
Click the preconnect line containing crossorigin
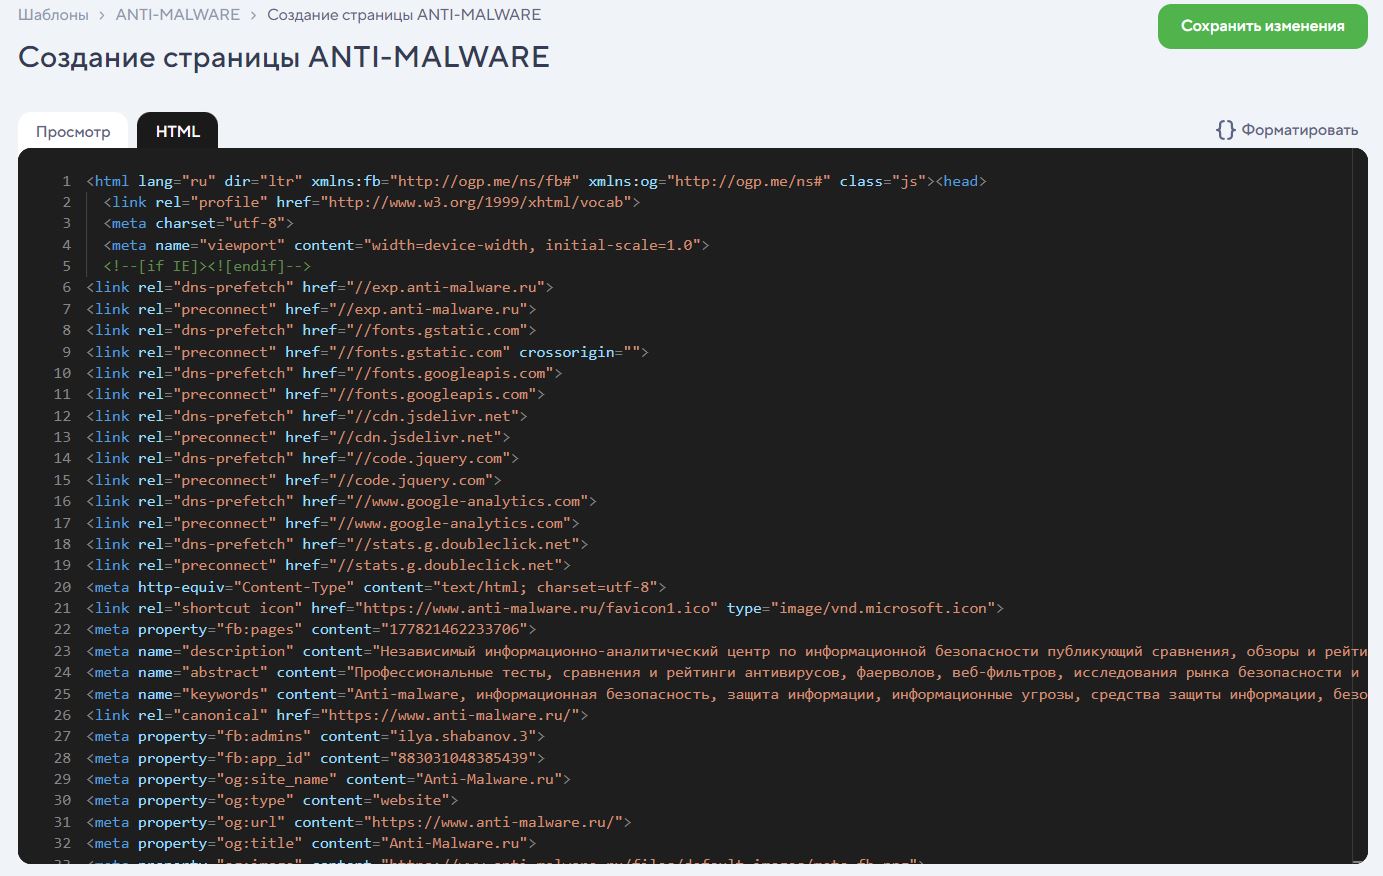click(368, 352)
